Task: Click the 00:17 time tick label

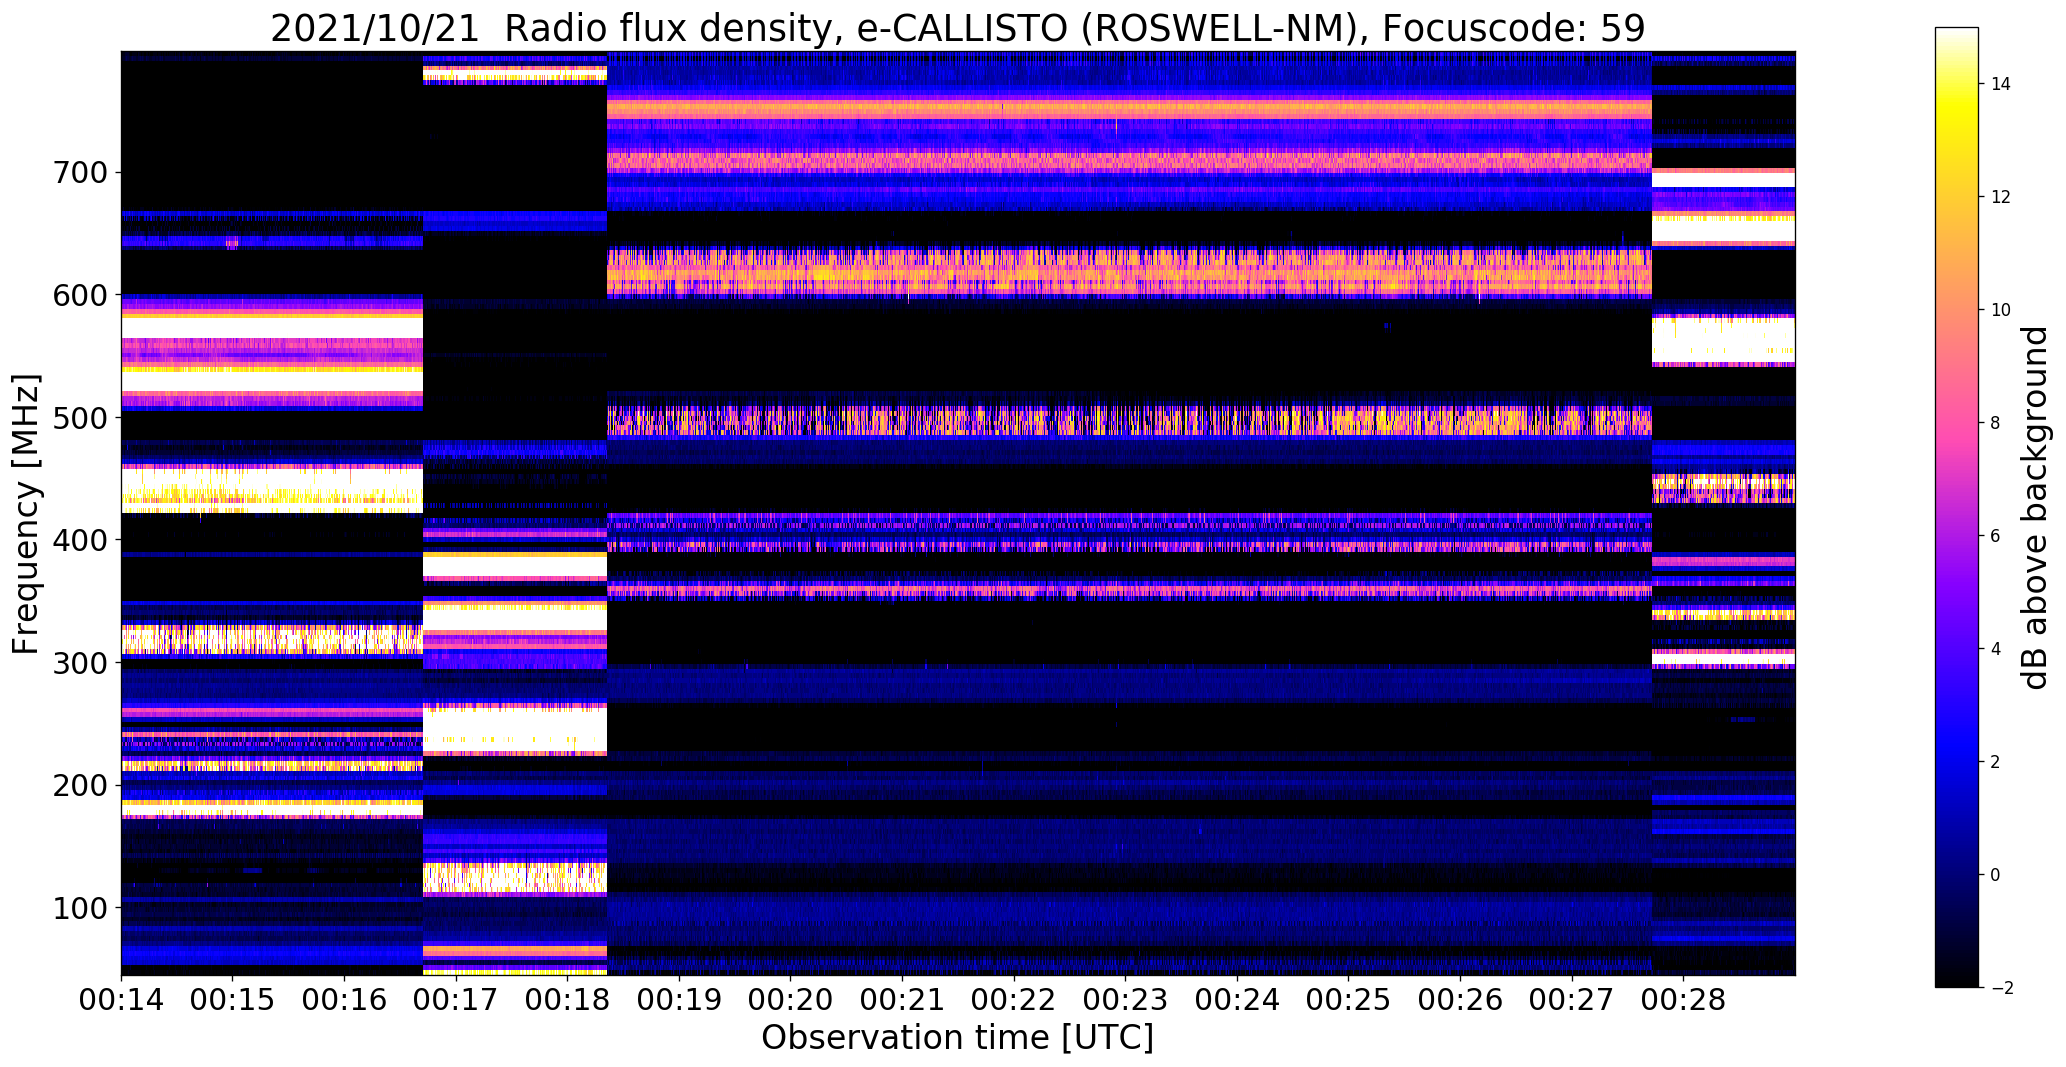Action: coord(456,1000)
